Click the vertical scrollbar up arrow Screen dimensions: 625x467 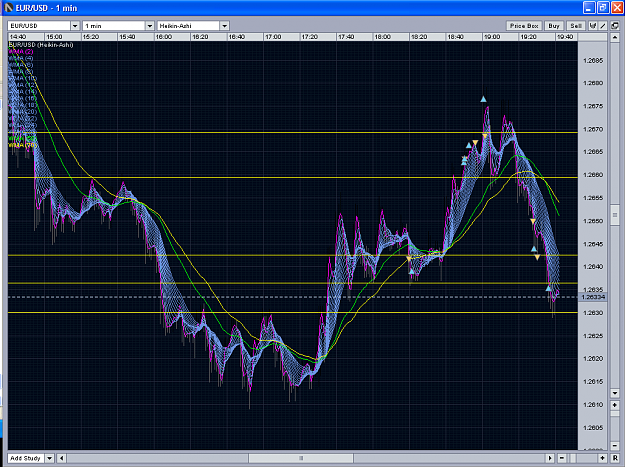click(x=615, y=37)
